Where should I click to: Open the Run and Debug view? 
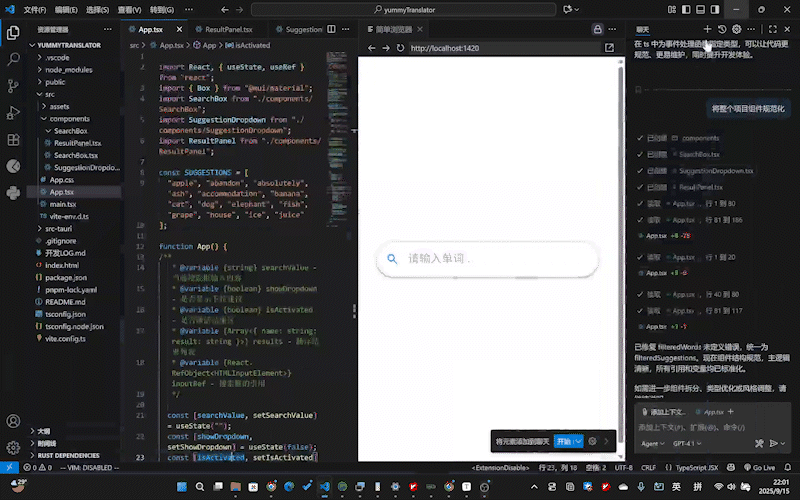(13, 113)
